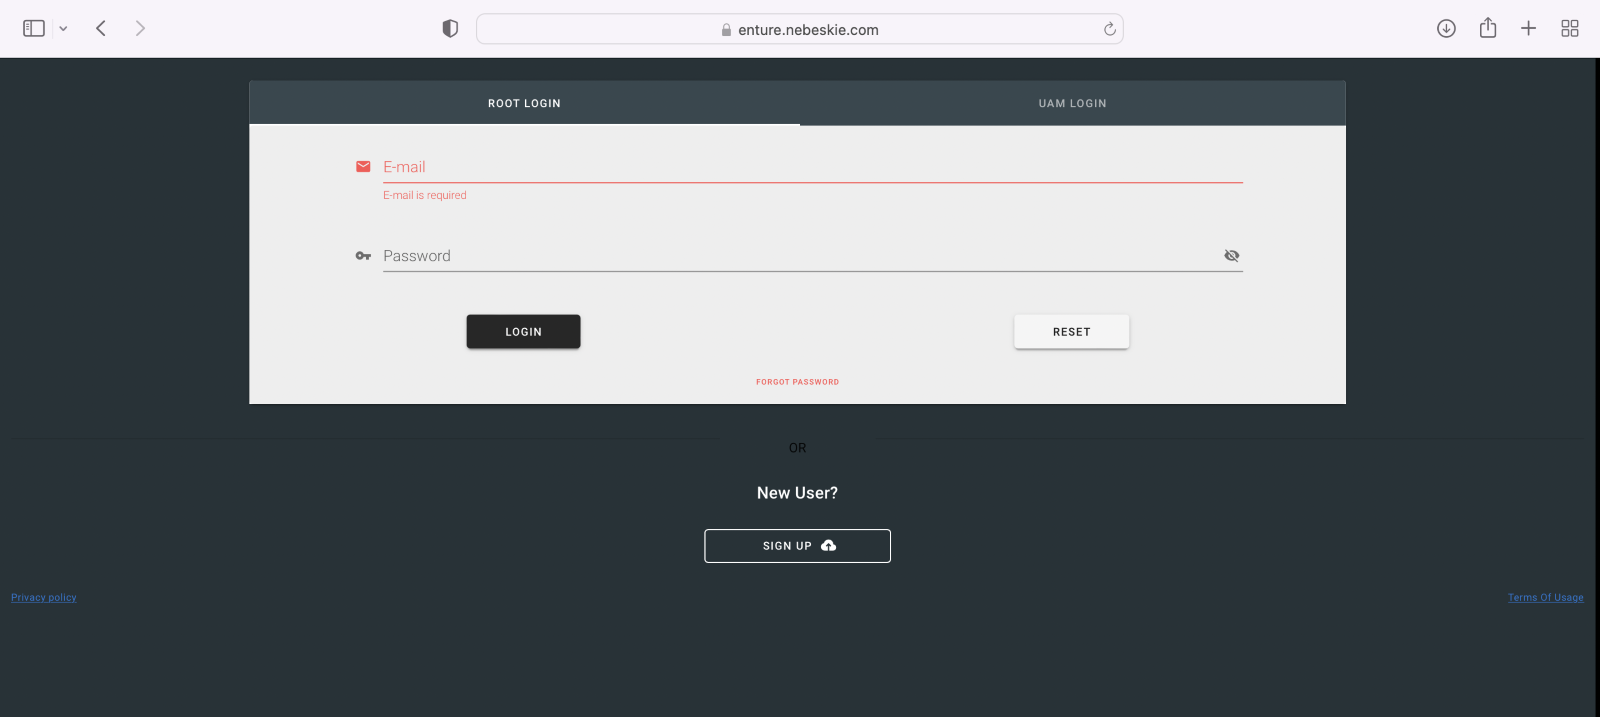
Task: Open the Terms Of Usage link
Action: point(1546,598)
